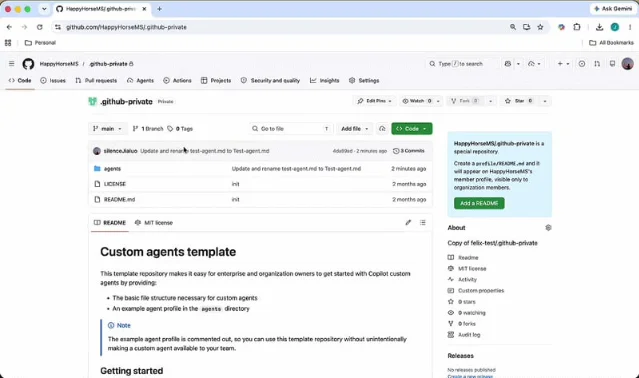639x378 pixels.
Task: Click the install app icon in the address bar
Action: pyautogui.click(x=527, y=27)
